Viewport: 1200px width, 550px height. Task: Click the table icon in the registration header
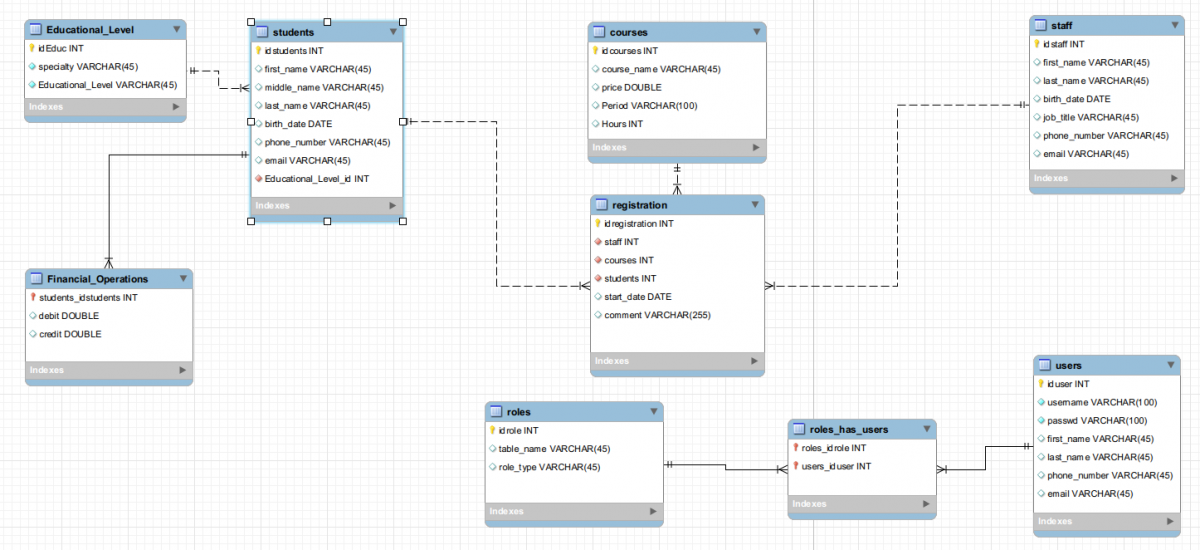coord(601,205)
